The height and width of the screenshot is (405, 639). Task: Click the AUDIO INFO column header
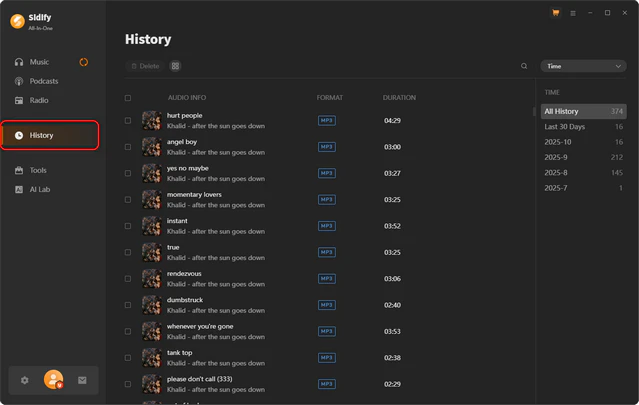coord(187,98)
